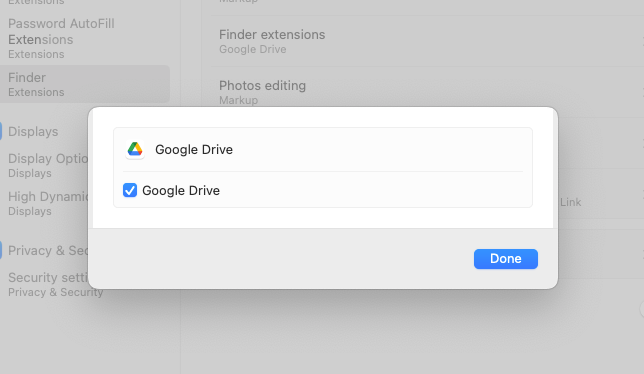Click the Google Drive app title in dialog
This screenshot has height=374, width=644.
[194, 149]
